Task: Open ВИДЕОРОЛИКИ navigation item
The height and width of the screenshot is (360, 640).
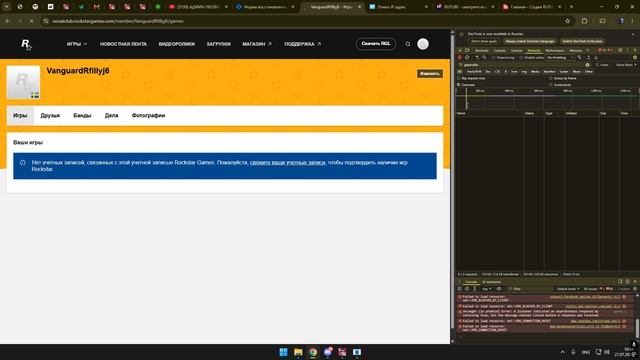Action: 177,44
